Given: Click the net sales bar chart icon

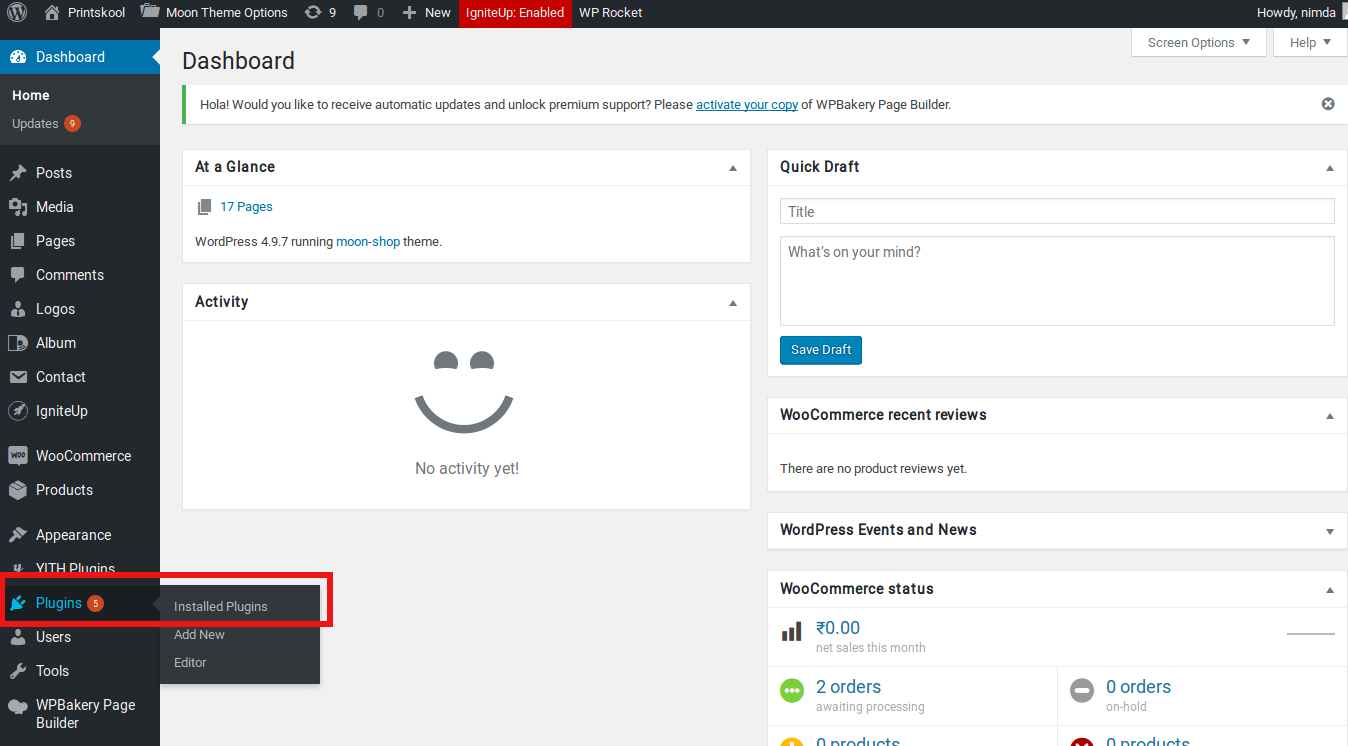Looking at the screenshot, I should pyautogui.click(x=791, y=632).
